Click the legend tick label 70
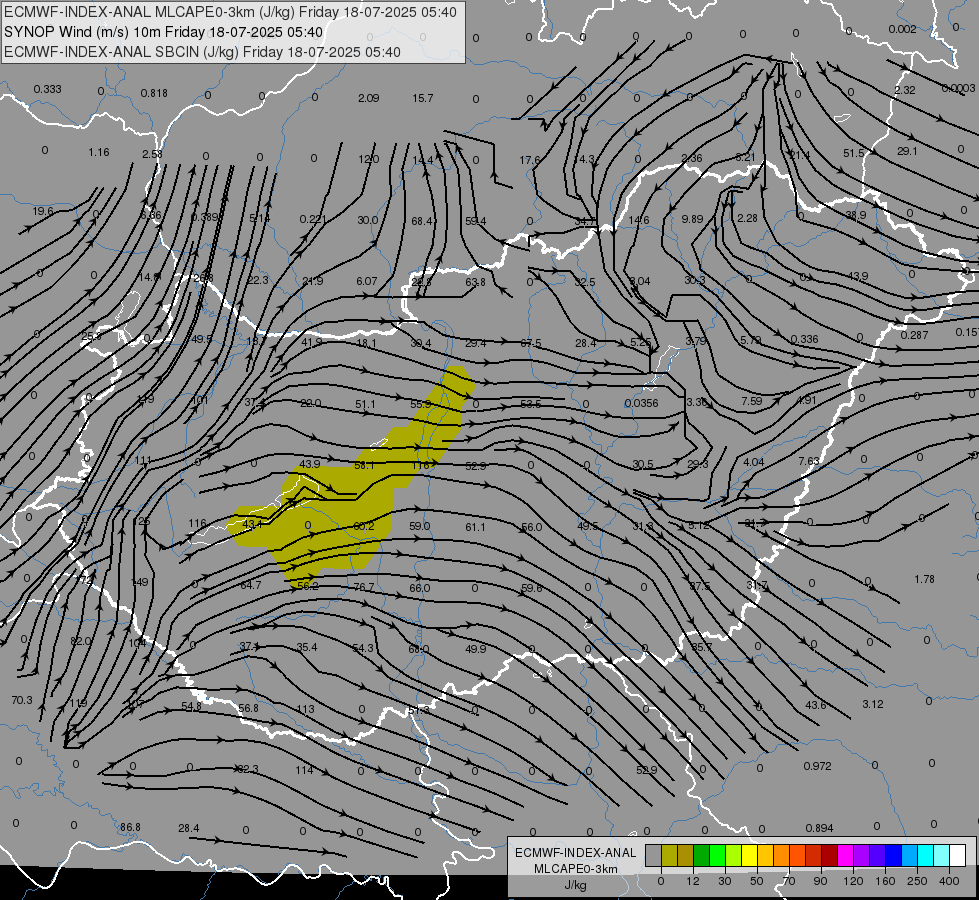The height and width of the screenshot is (900, 979). (x=789, y=881)
